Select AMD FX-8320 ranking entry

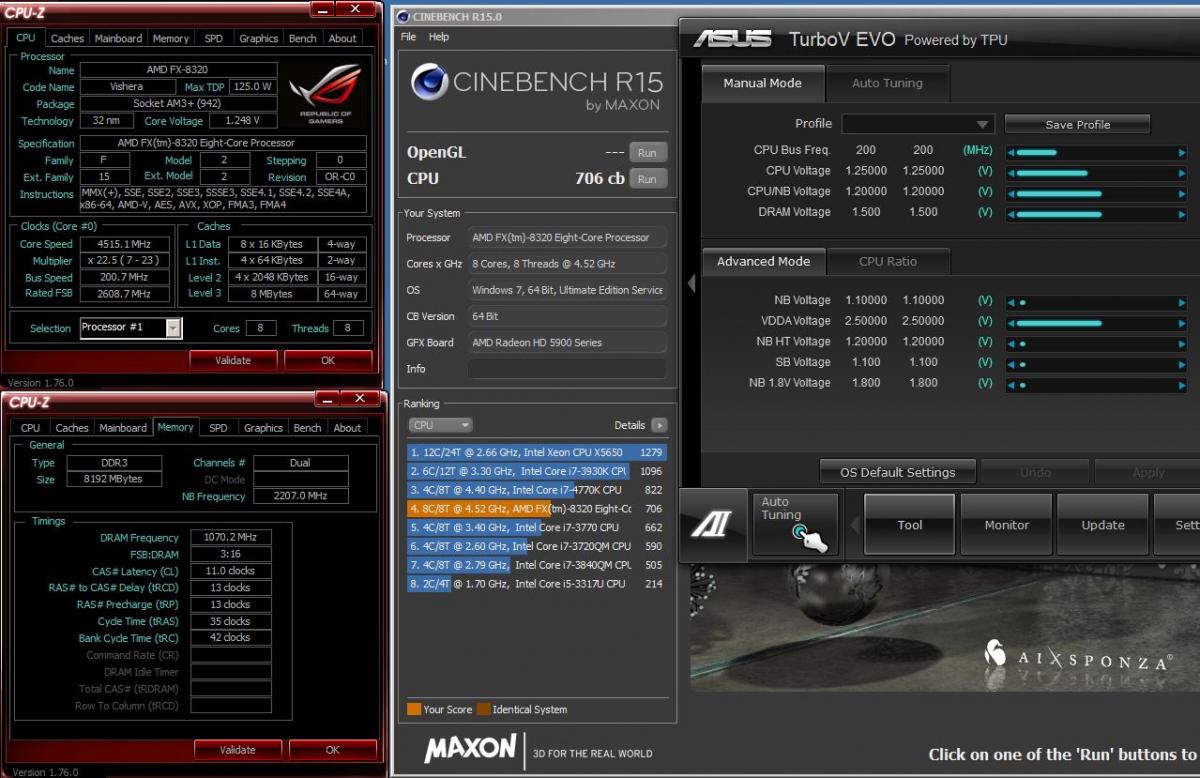point(536,509)
